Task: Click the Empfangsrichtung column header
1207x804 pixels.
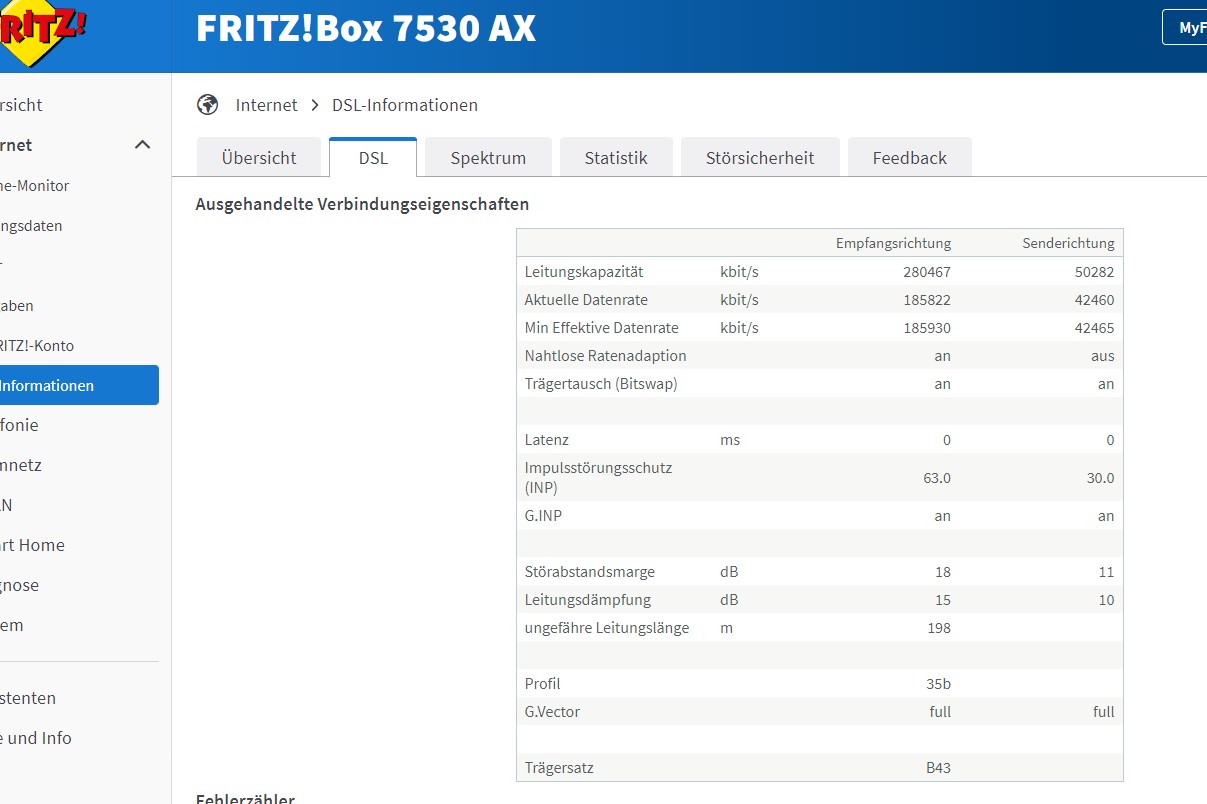Action: point(893,243)
